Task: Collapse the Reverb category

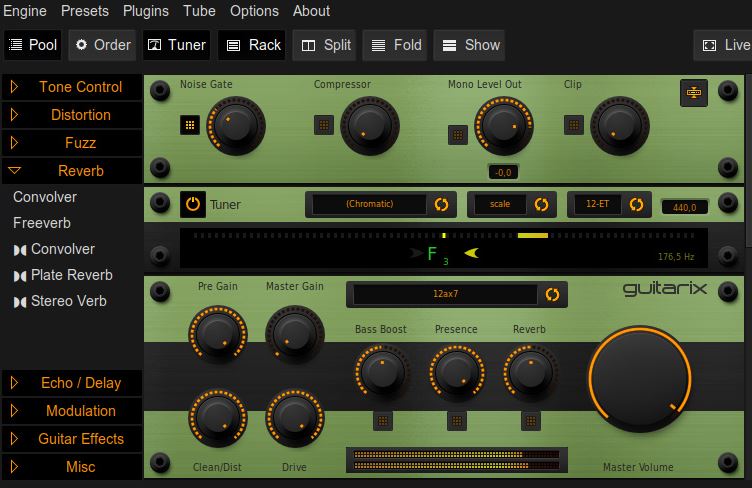Action: tap(72, 171)
